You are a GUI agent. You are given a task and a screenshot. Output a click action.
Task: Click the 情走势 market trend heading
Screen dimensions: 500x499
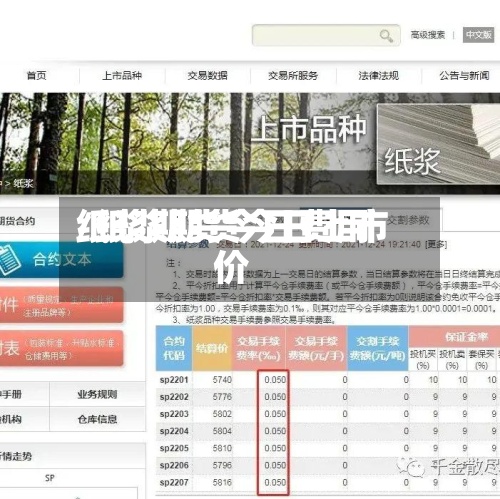[x=16, y=456]
